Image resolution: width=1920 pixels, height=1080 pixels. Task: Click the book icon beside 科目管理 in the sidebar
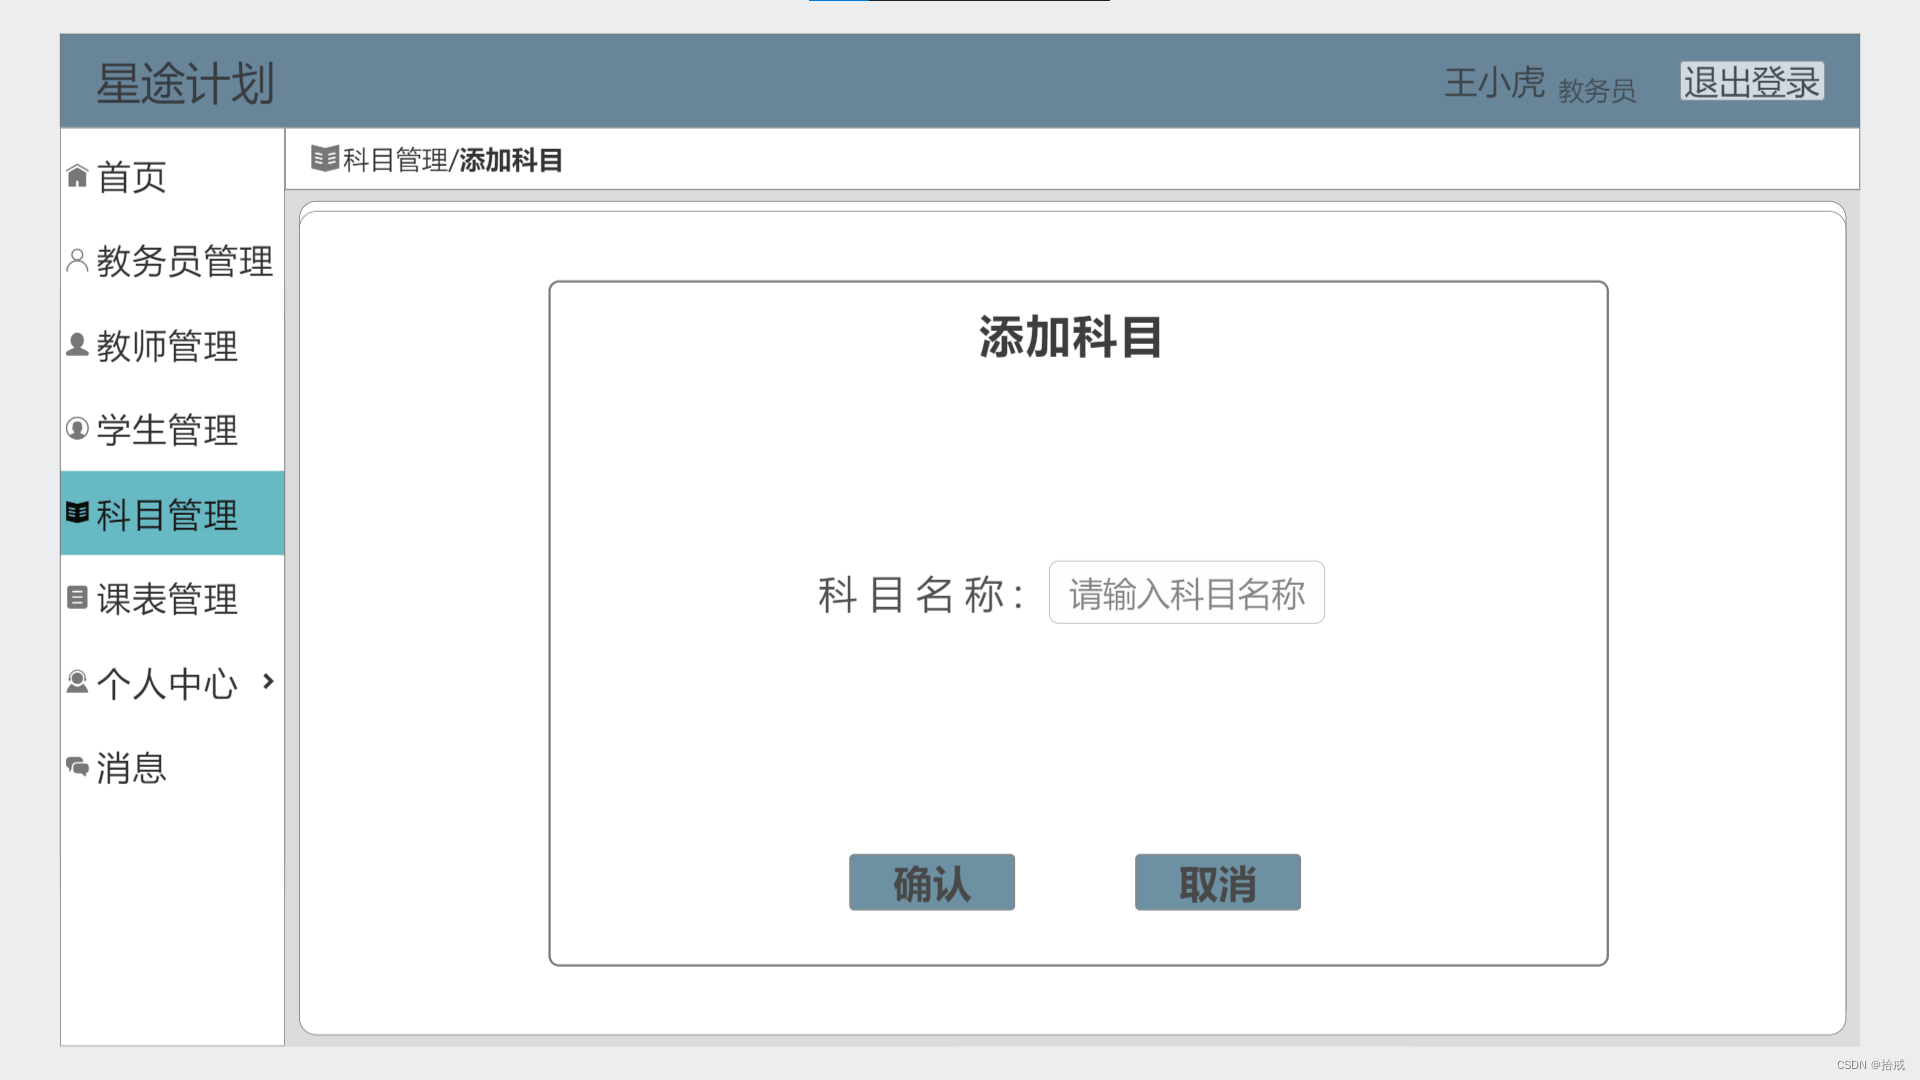pos(77,513)
